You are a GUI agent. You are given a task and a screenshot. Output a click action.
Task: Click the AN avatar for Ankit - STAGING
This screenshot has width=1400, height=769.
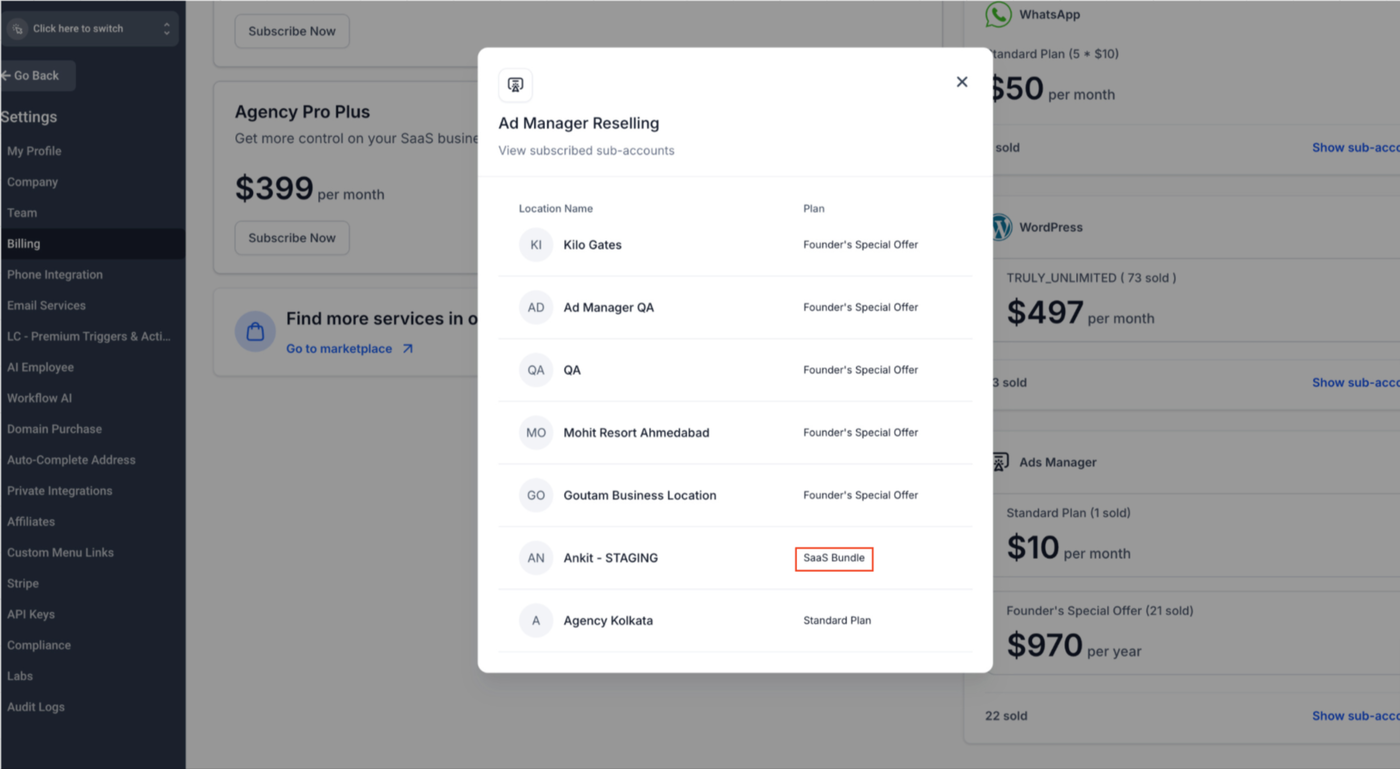click(536, 558)
